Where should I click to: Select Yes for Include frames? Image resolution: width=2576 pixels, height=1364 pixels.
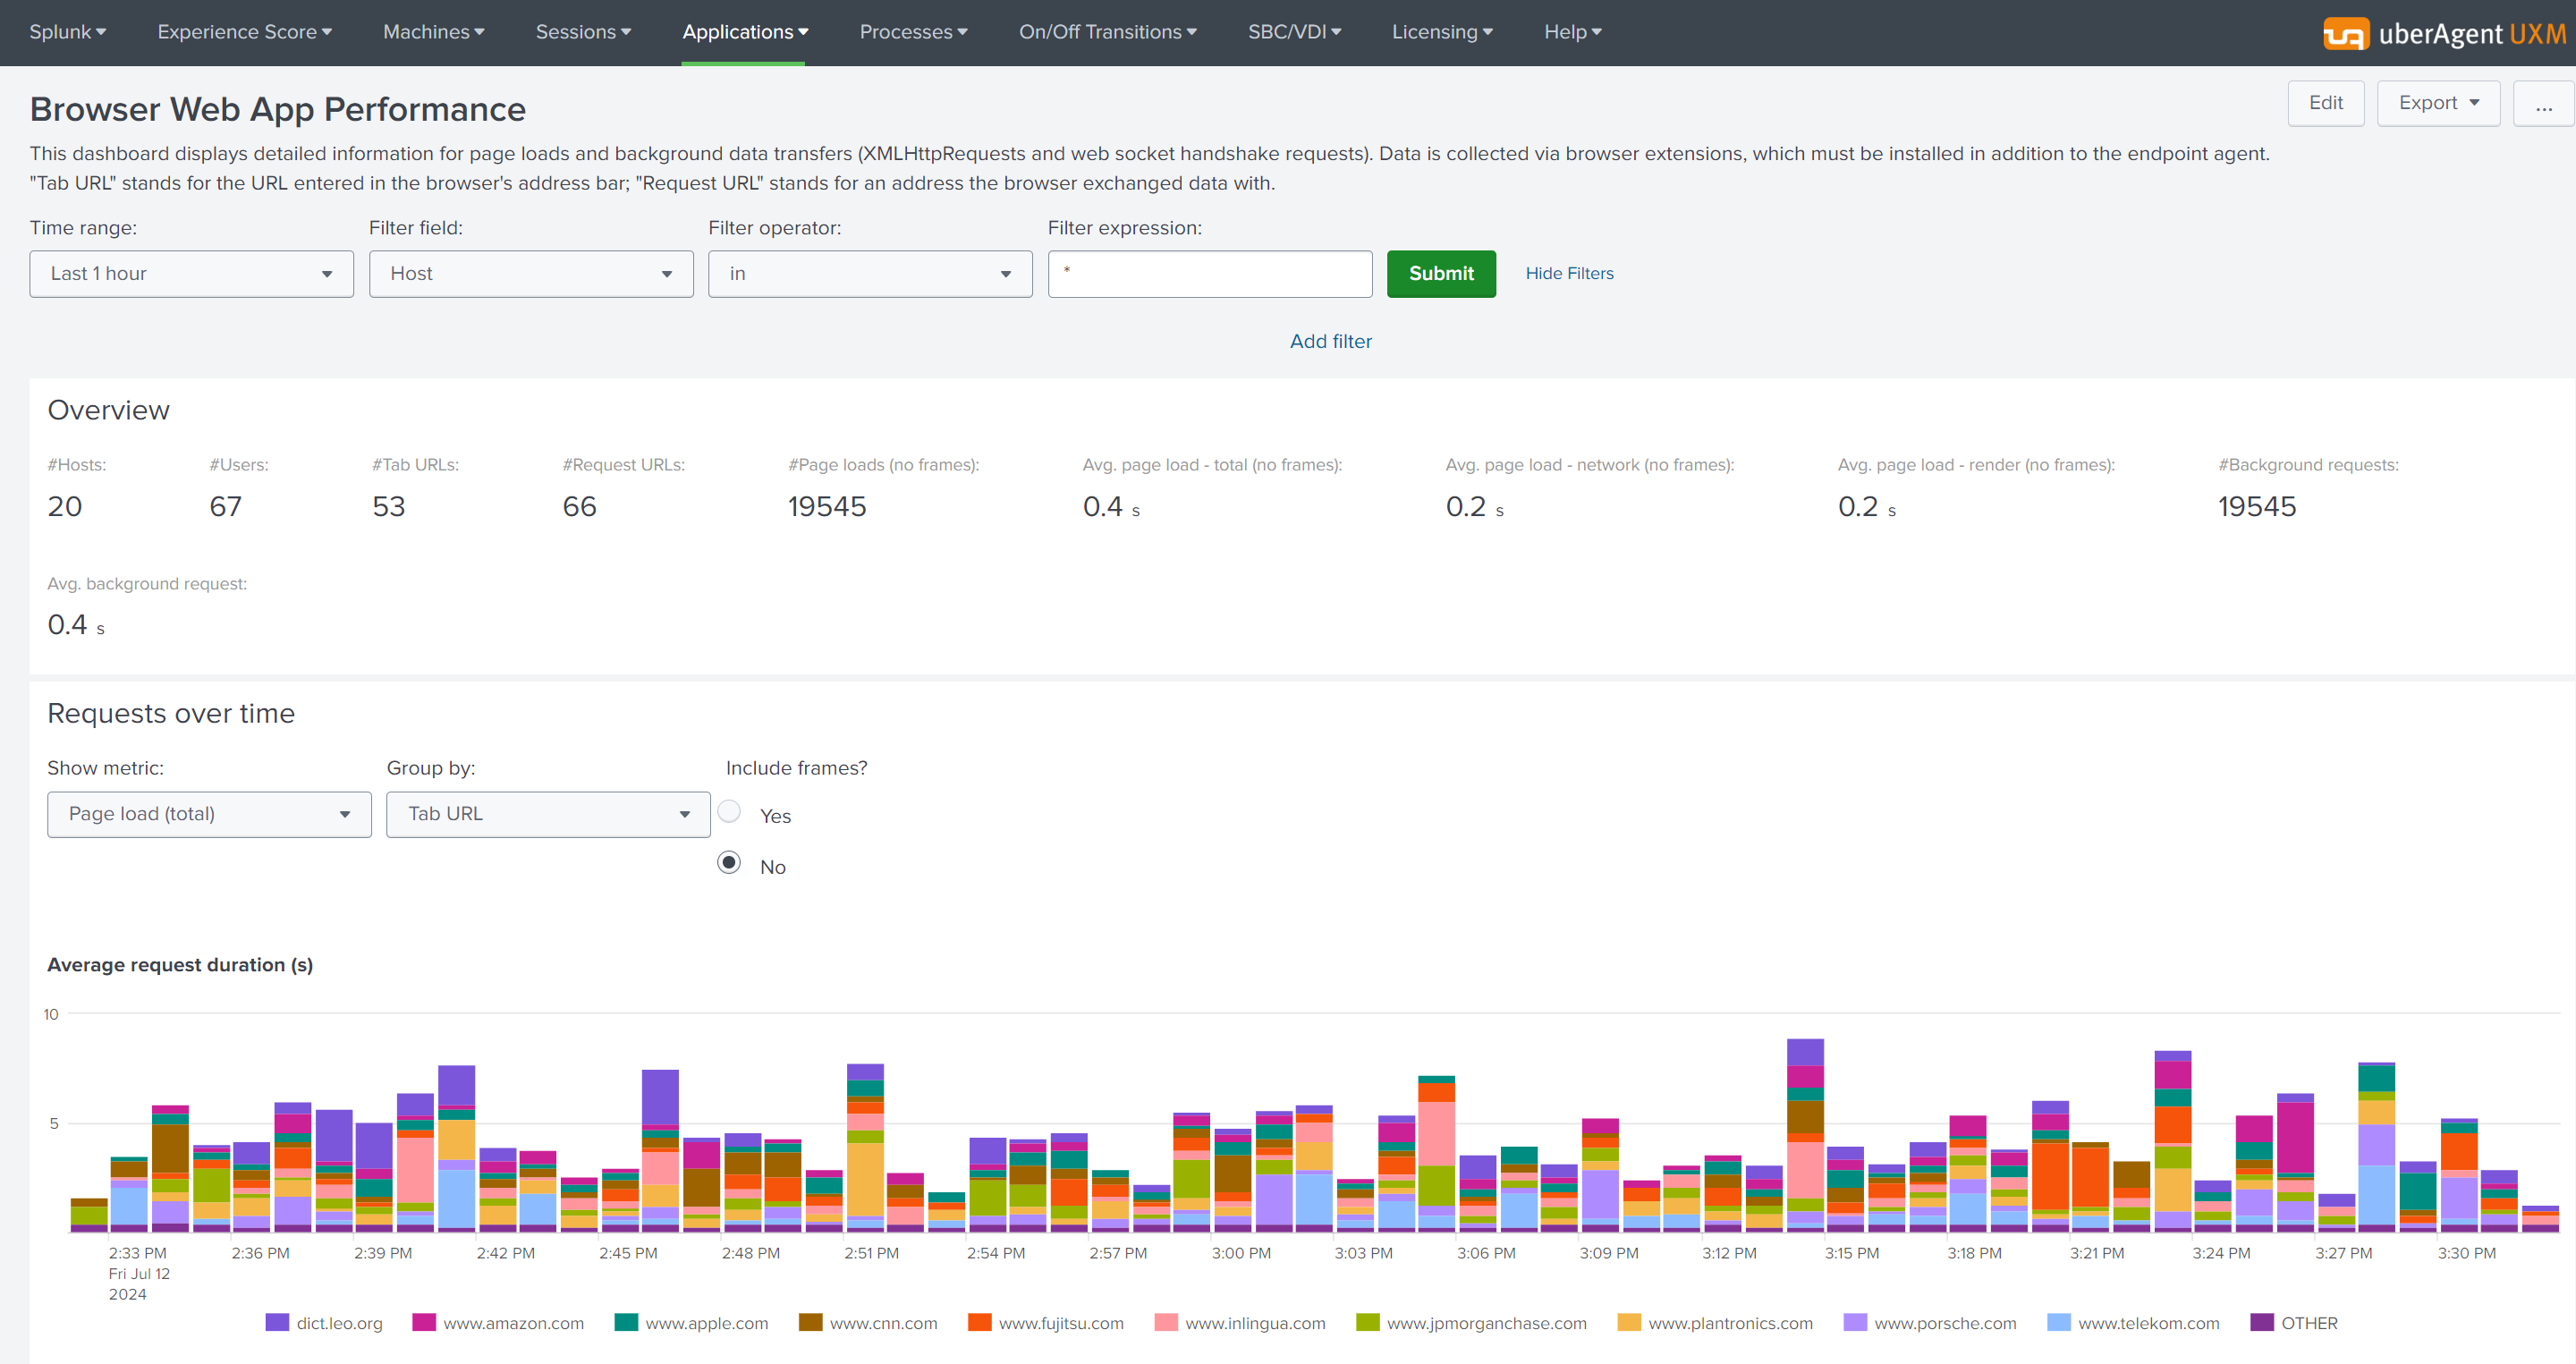click(729, 811)
